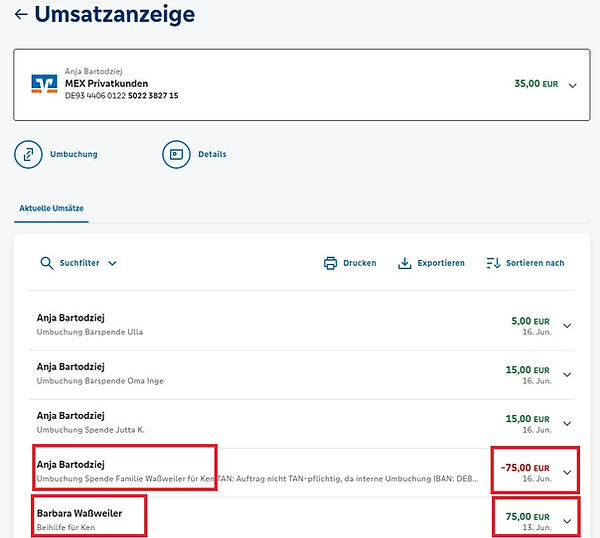Click the Umbuchung transfer icon

pos(28,155)
